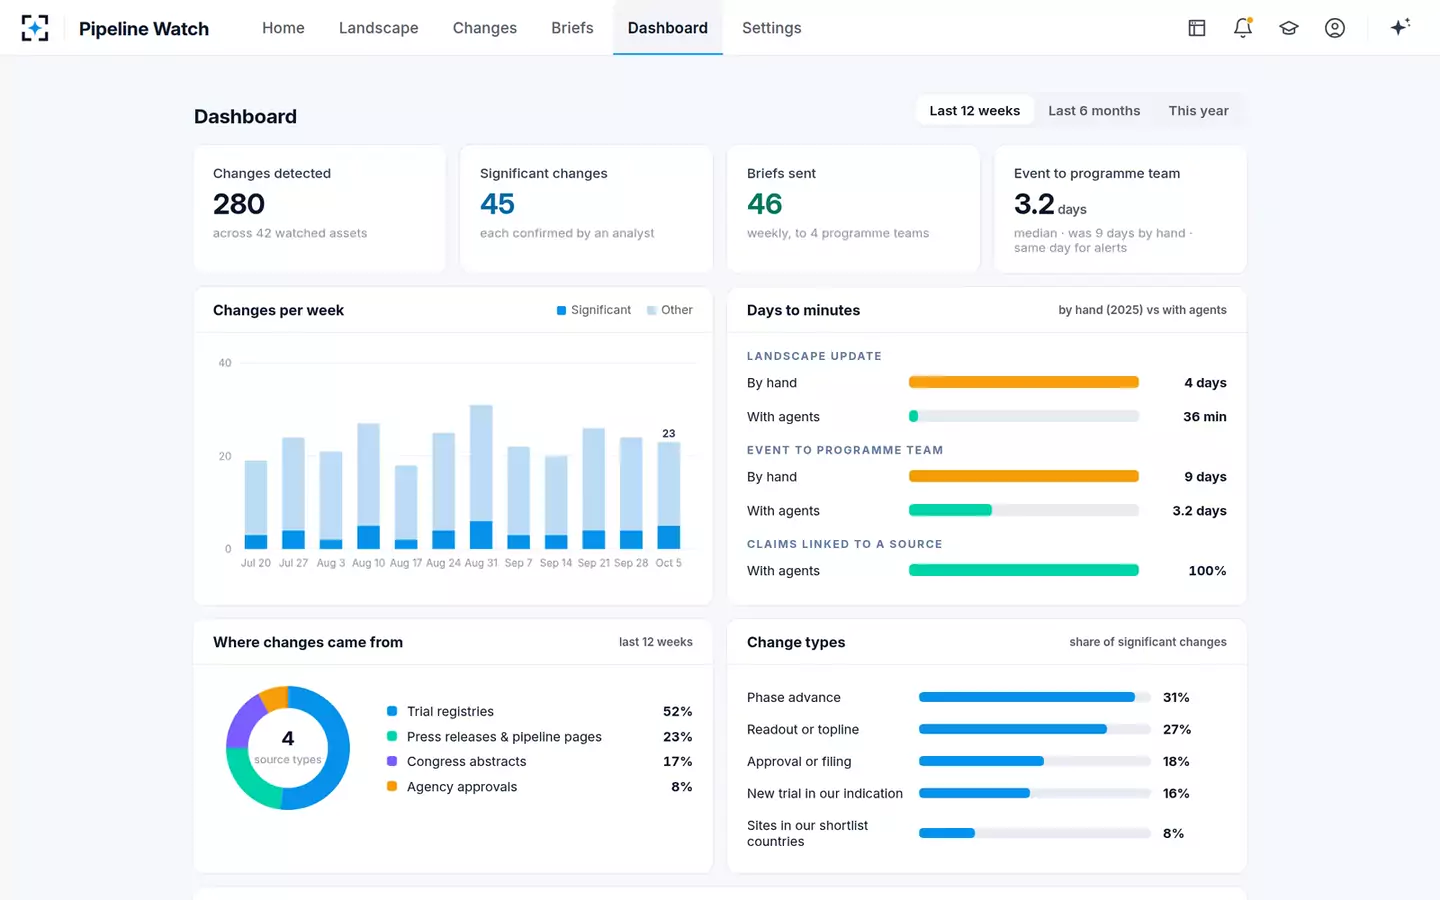Image resolution: width=1440 pixels, height=900 pixels.
Task: Click the 'Change types' heading
Action: tap(796, 642)
